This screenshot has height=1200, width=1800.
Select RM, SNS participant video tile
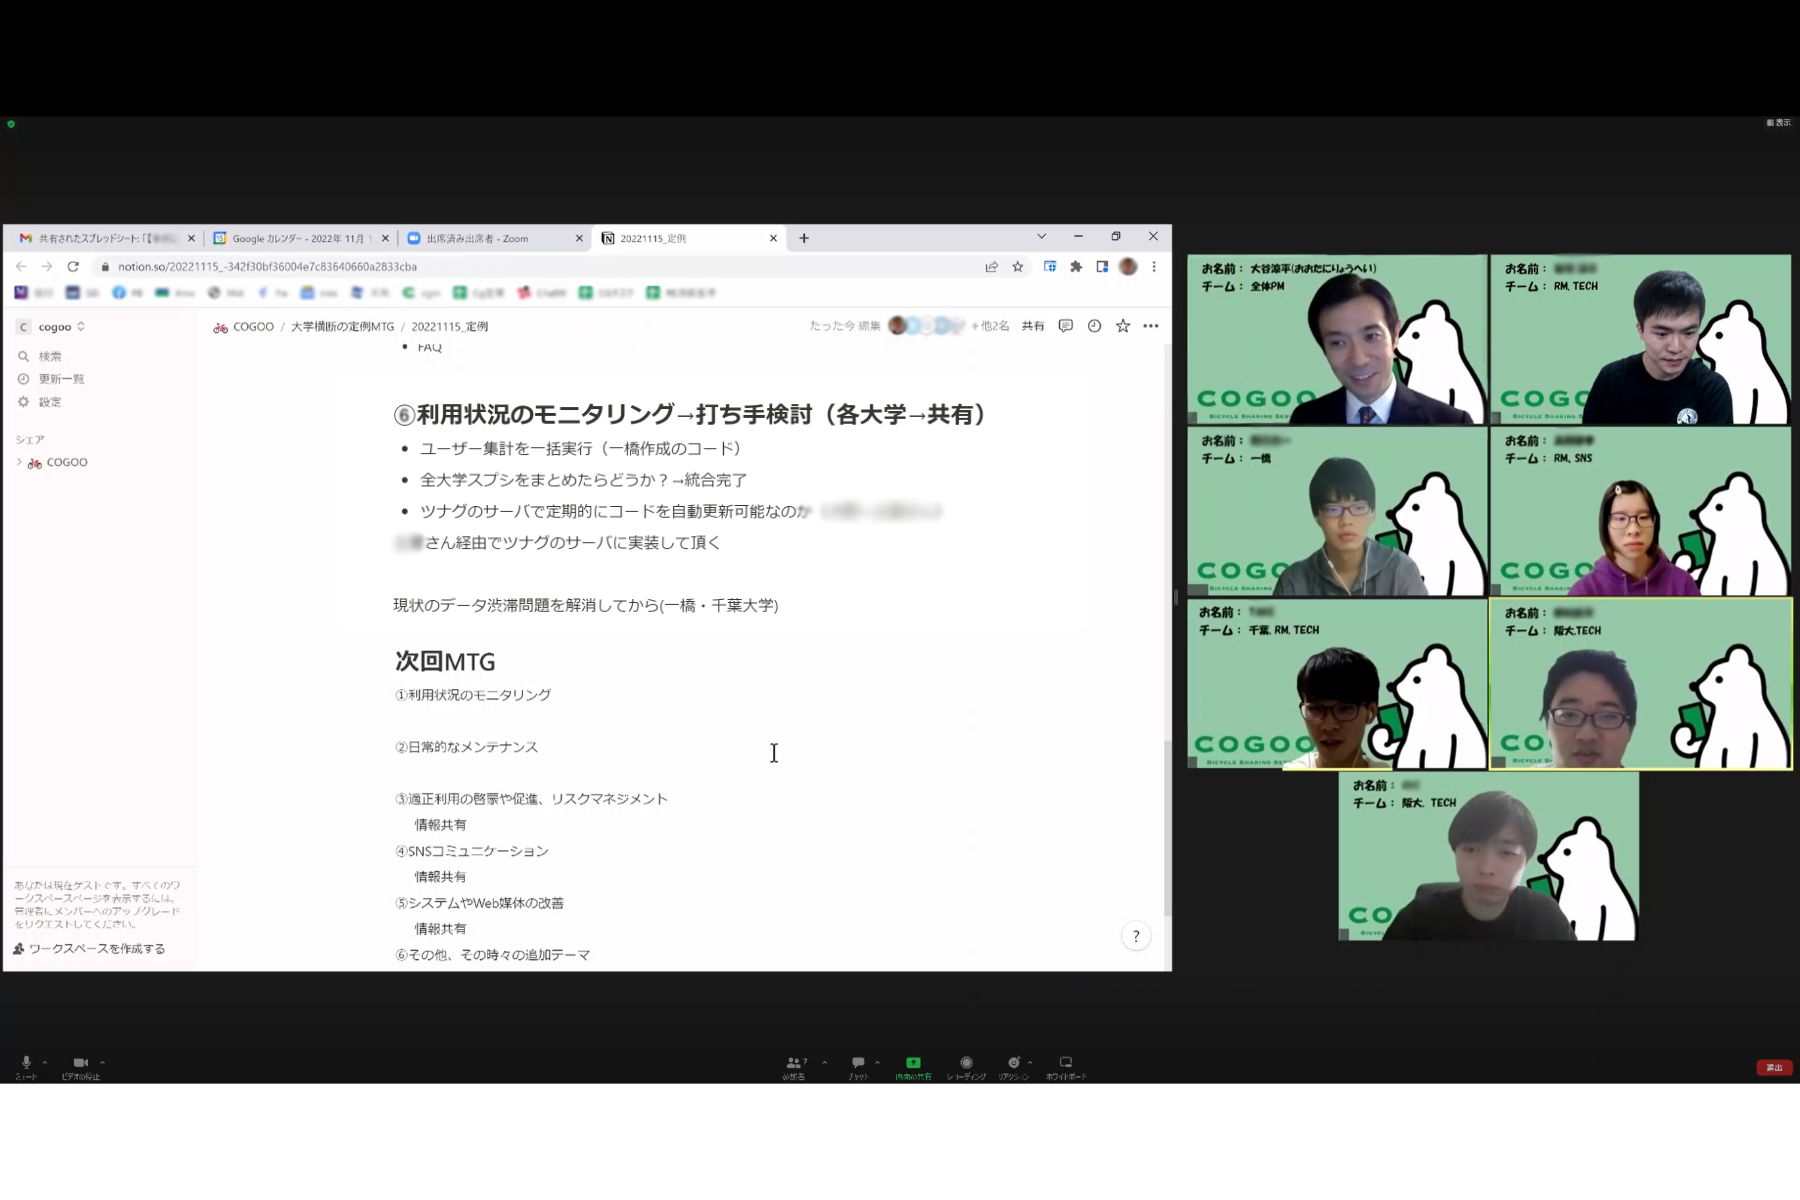[1641, 511]
